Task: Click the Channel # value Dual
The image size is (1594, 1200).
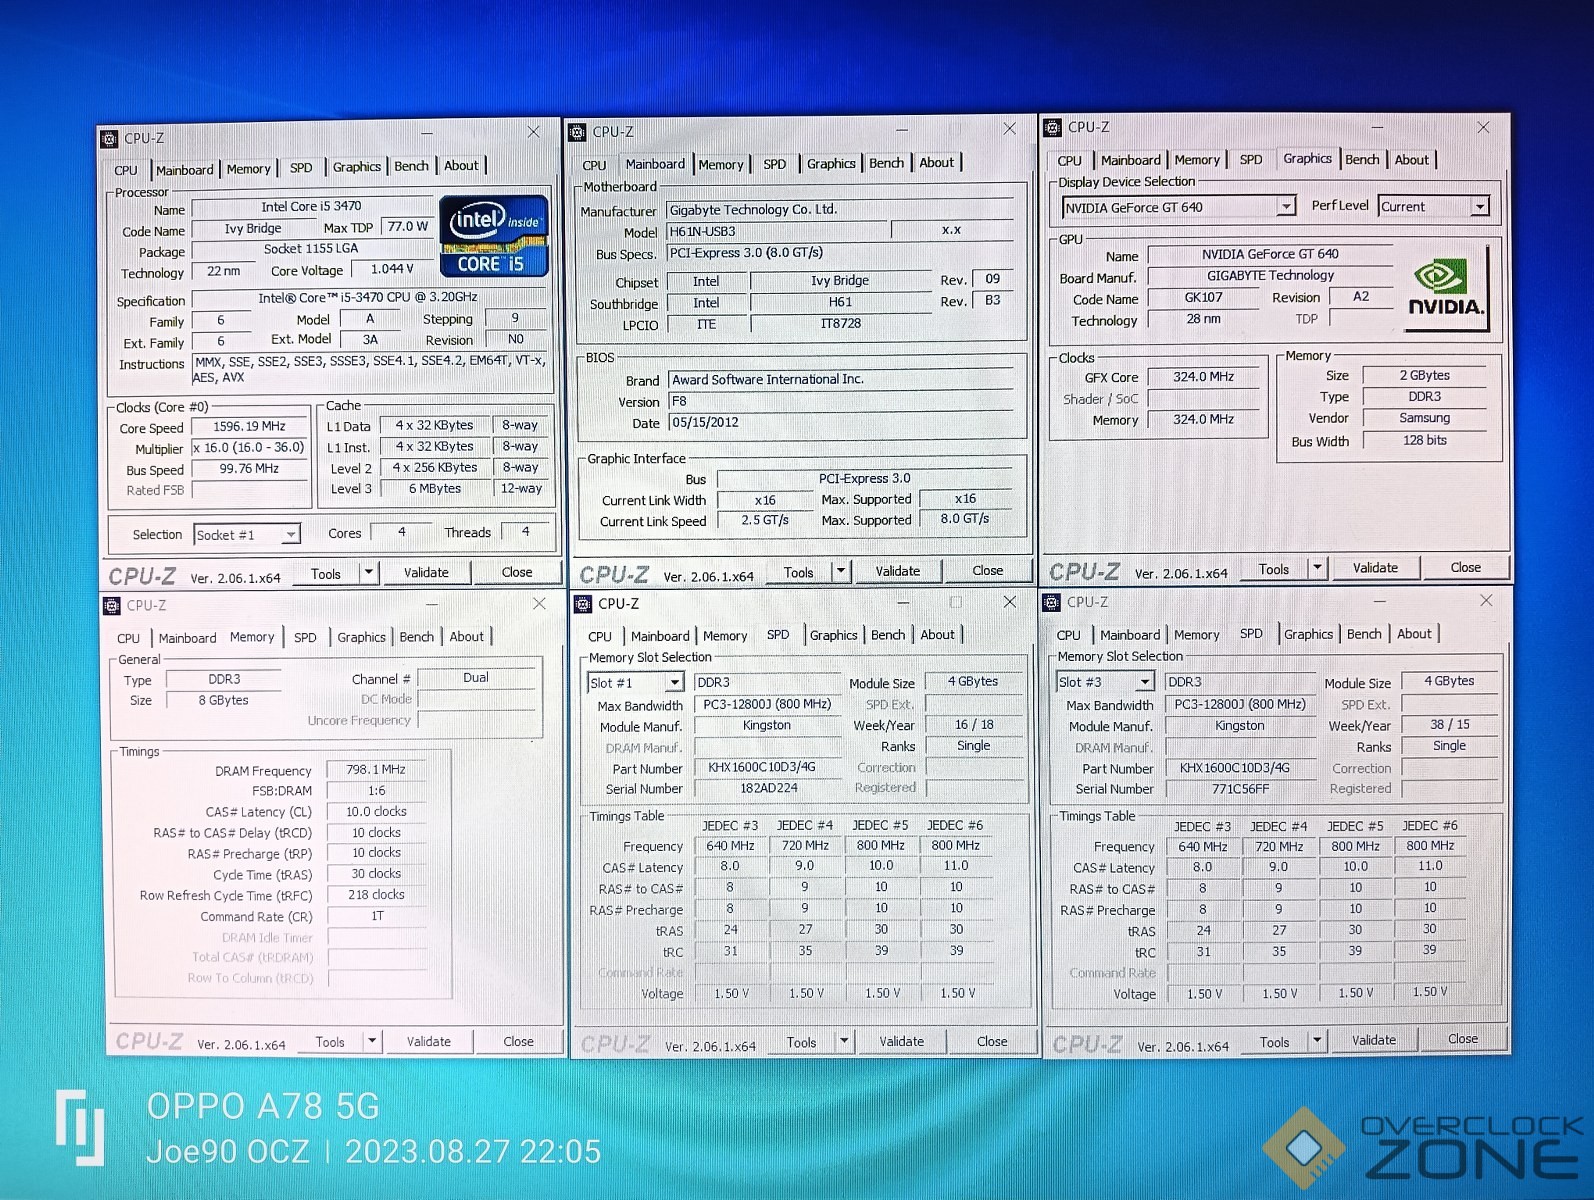Action: [476, 678]
